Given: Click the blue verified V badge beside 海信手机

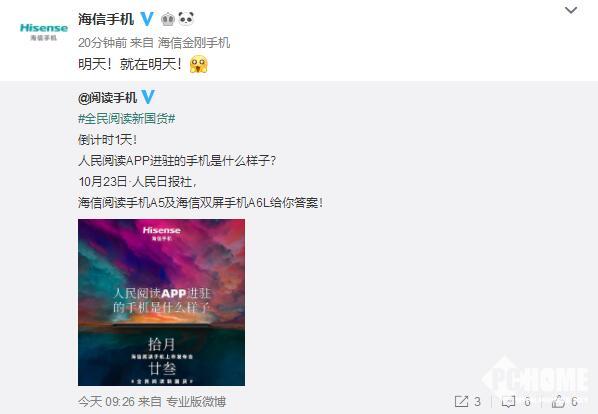Looking at the screenshot, I should pyautogui.click(x=147, y=19).
